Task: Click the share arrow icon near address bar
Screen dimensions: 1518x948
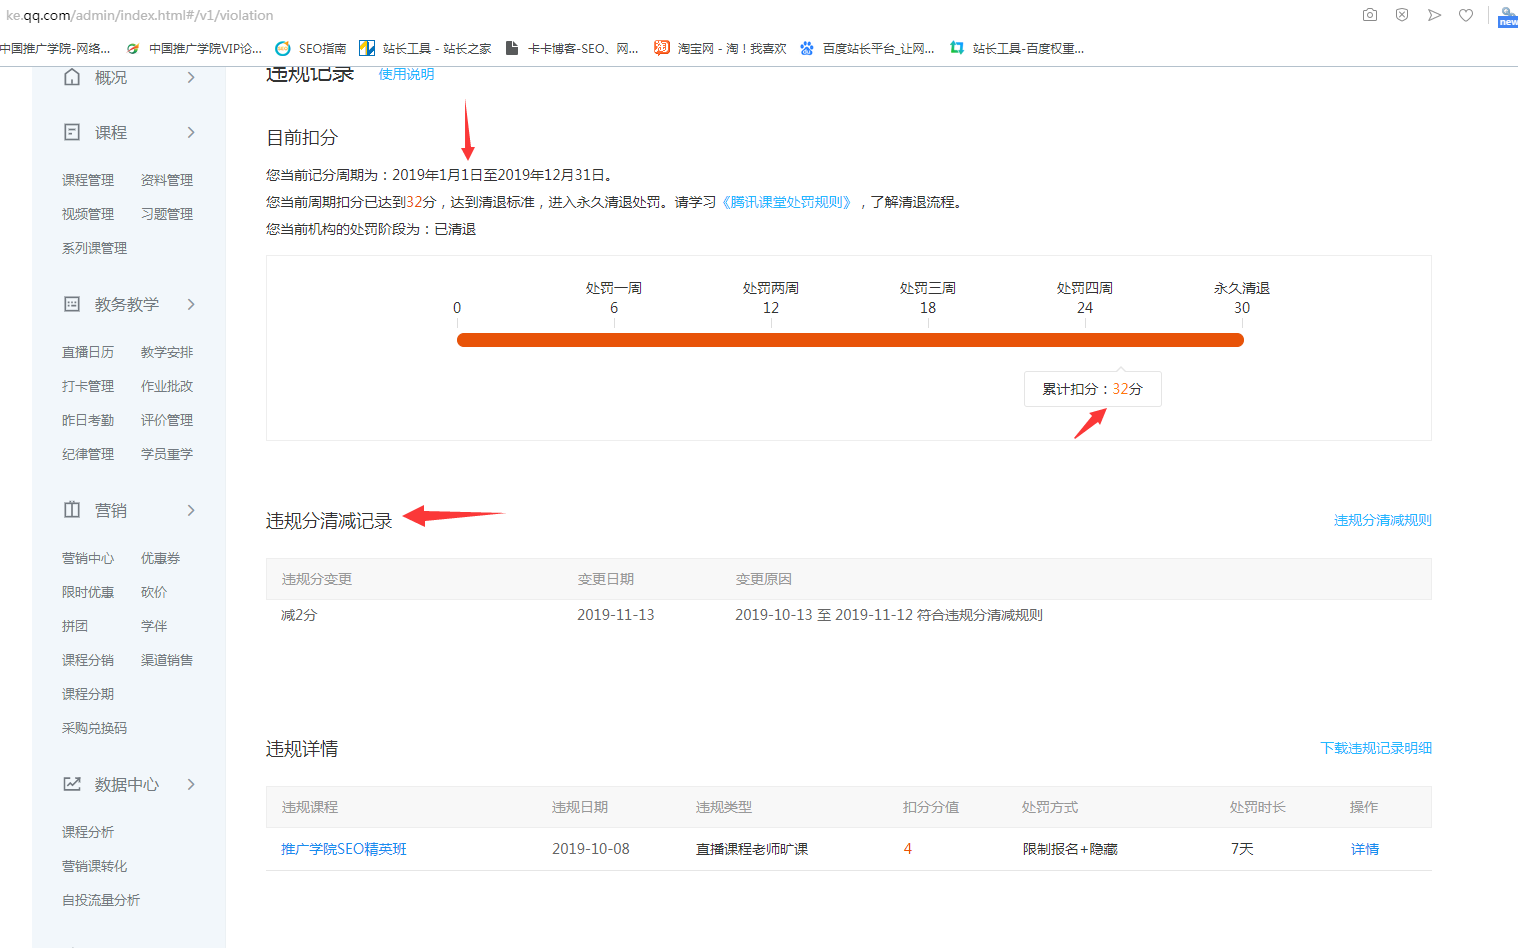Action: 1434,14
